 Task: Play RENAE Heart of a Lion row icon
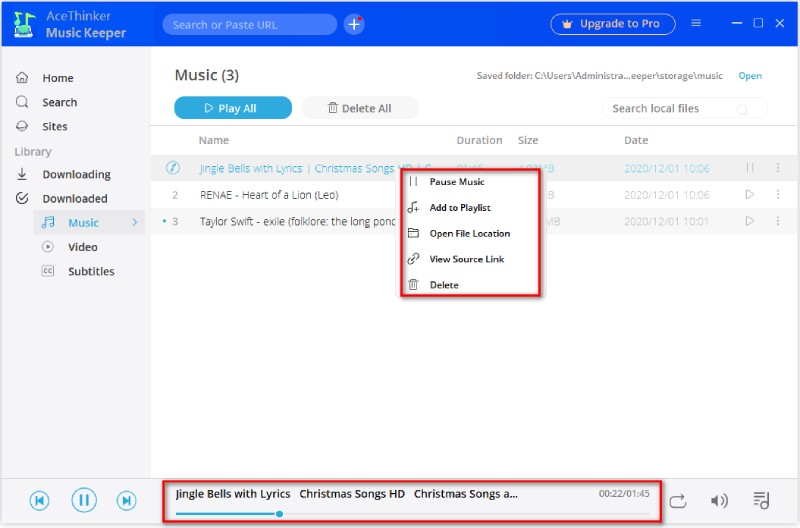coord(750,194)
